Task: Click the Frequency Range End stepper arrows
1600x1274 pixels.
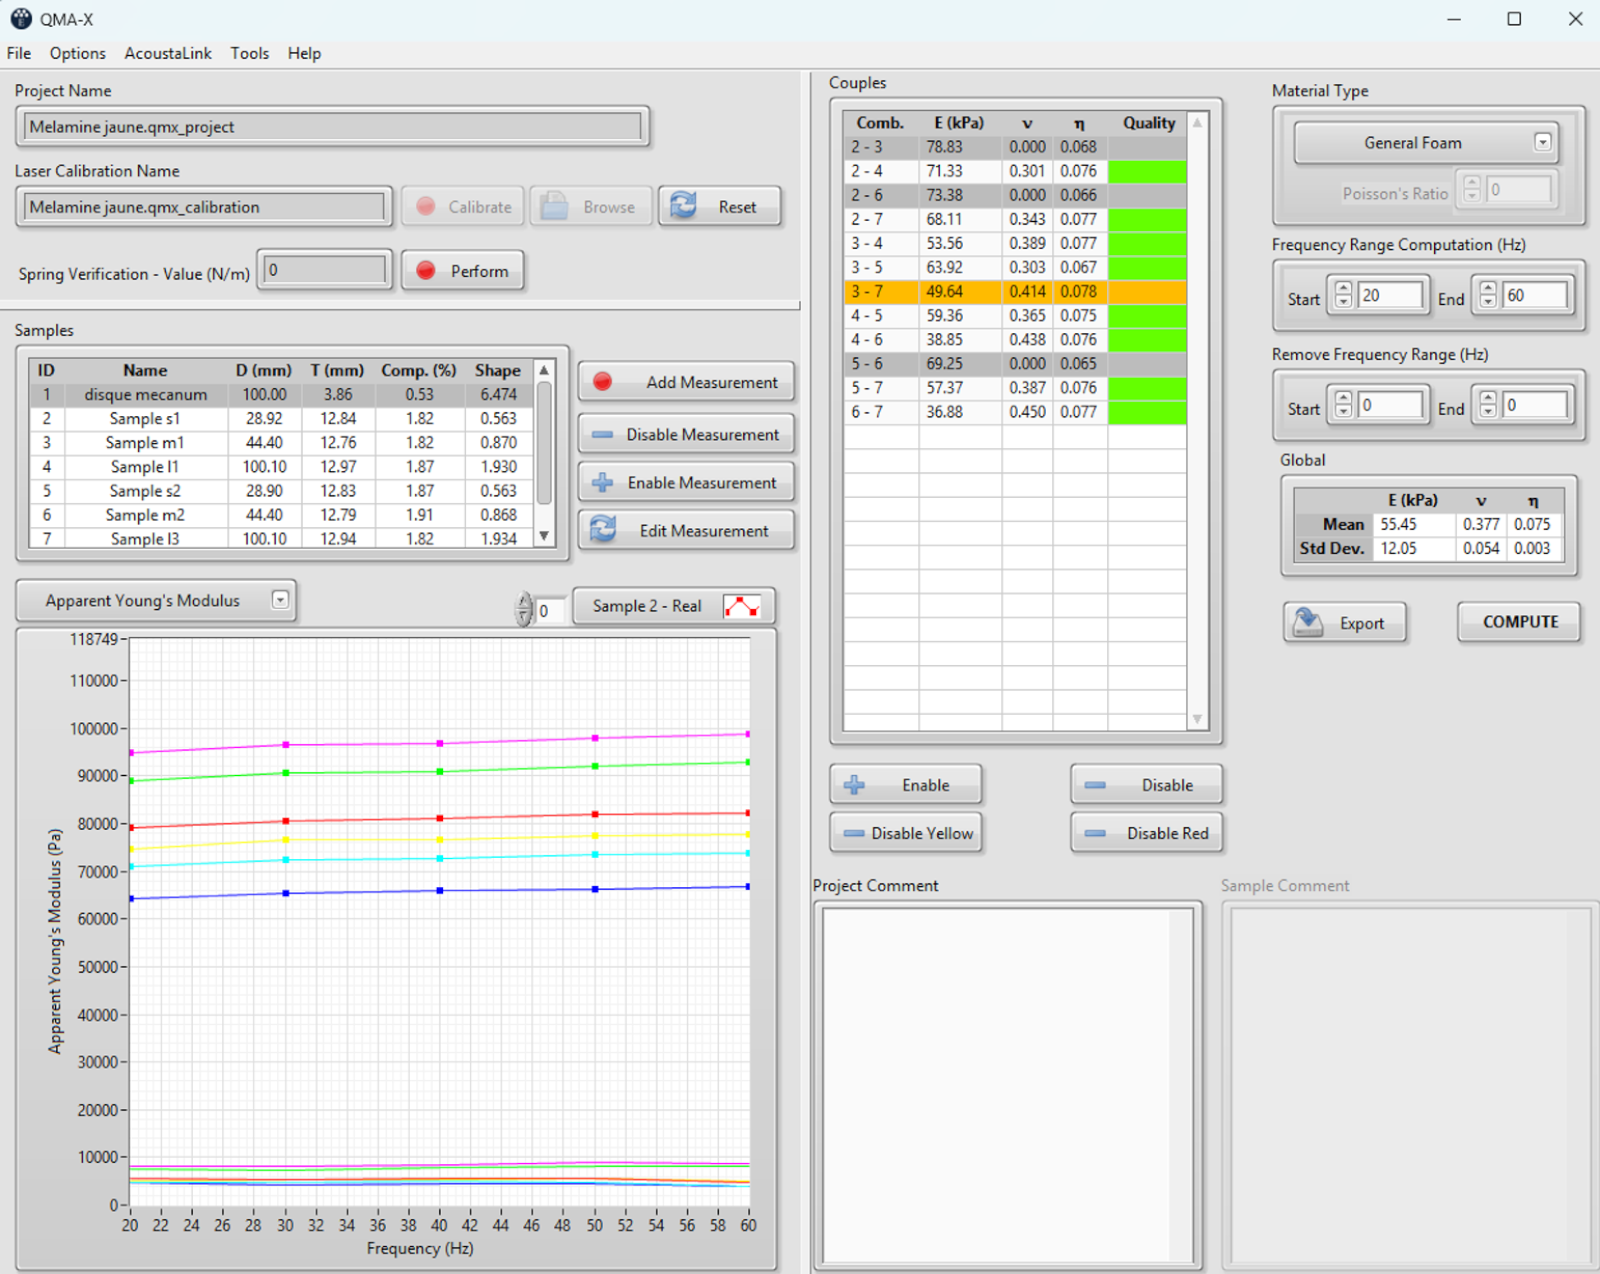Action: pyautogui.click(x=1488, y=295)
